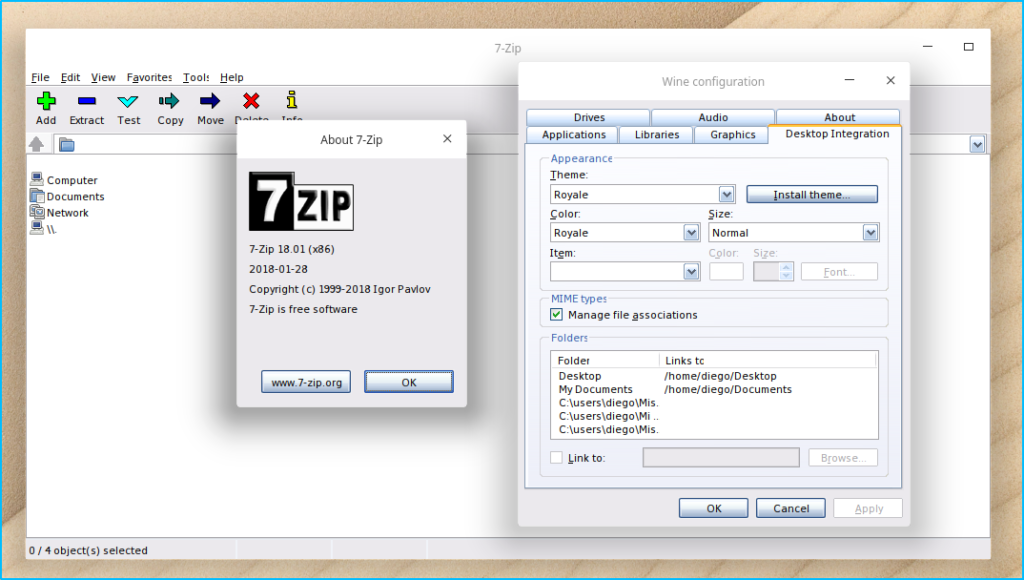This screenshot has width=1024, height=580.
Task: Click the disabled Font... button
Action: click(839, 272)
